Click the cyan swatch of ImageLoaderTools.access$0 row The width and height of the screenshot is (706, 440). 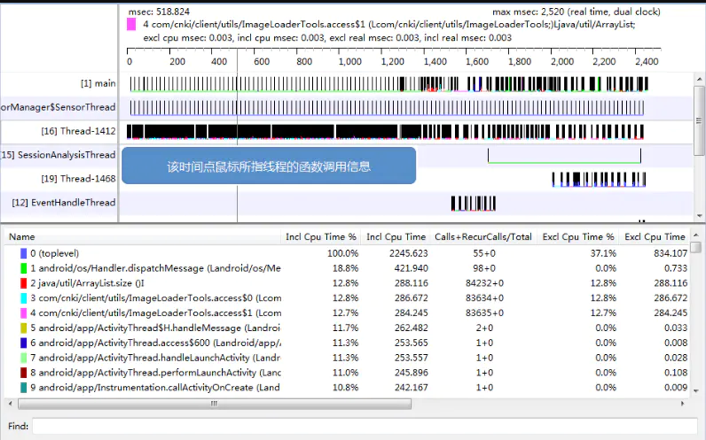(x=24, y=298)
